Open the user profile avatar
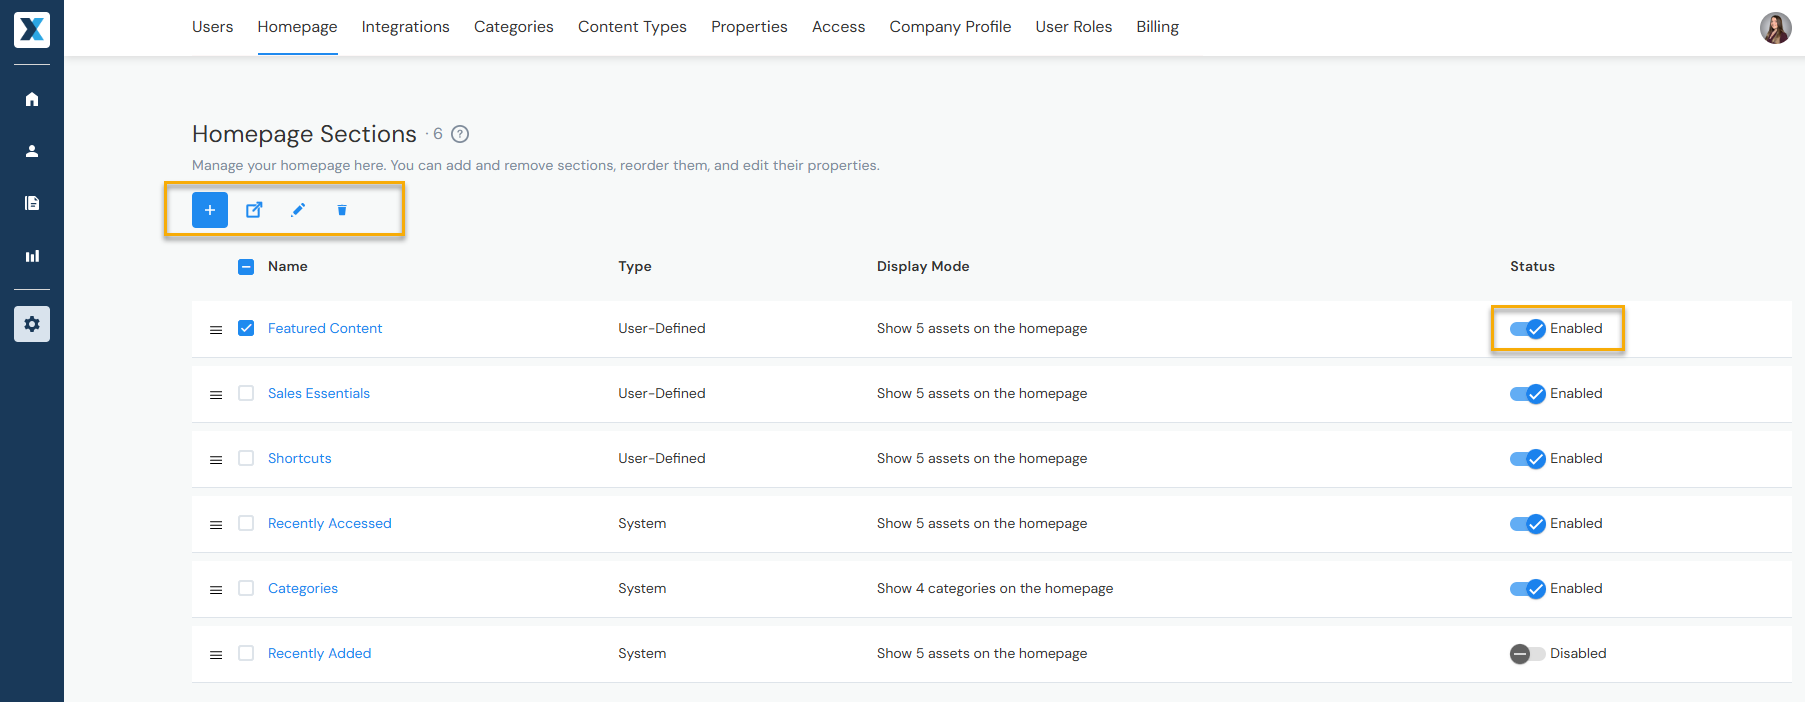This screenshot has width=1805, height=702. (x=1775, y=28)
